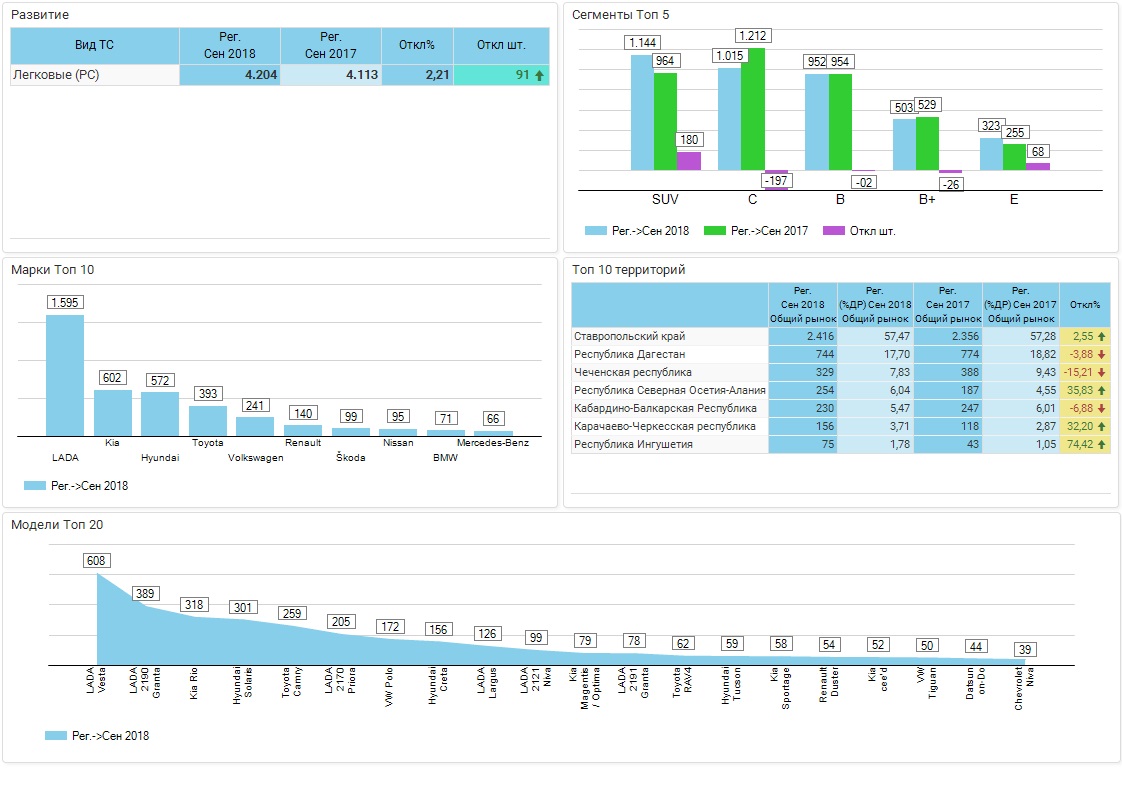Click the Откл шт. column header in Развитие
Screen dimensions: 1122x793
coord(501,46)
